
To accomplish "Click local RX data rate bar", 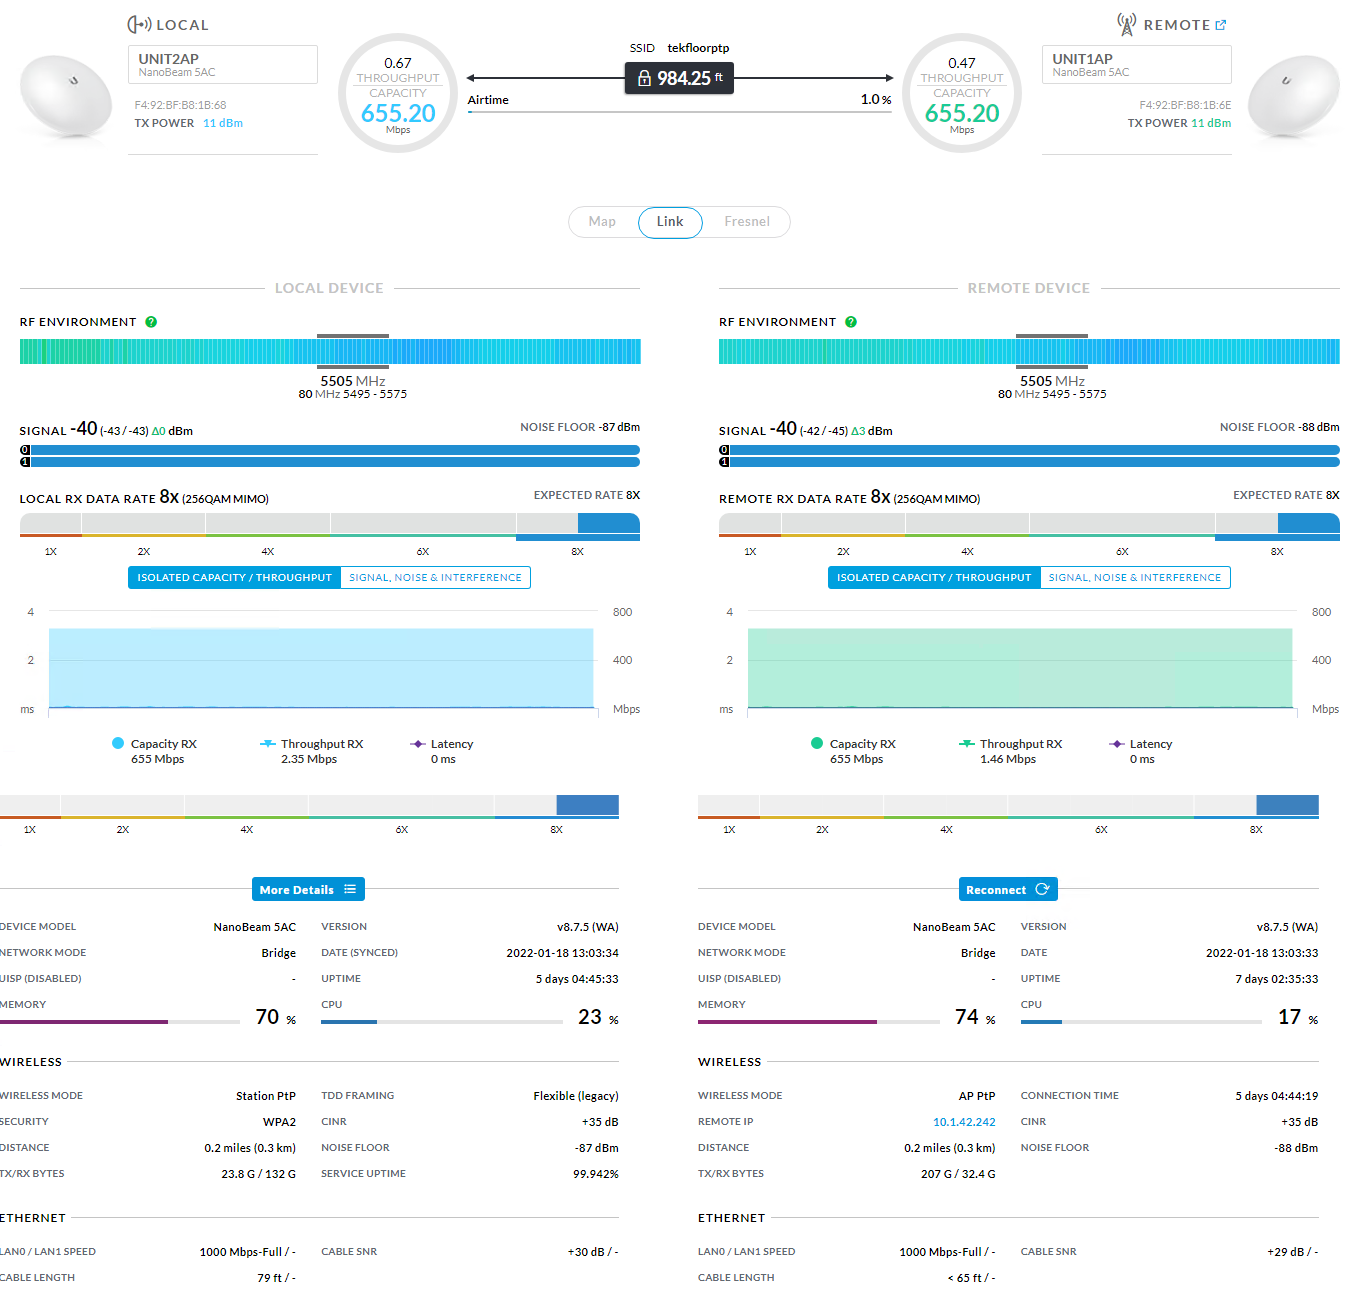I will click(x=330, y=525).
